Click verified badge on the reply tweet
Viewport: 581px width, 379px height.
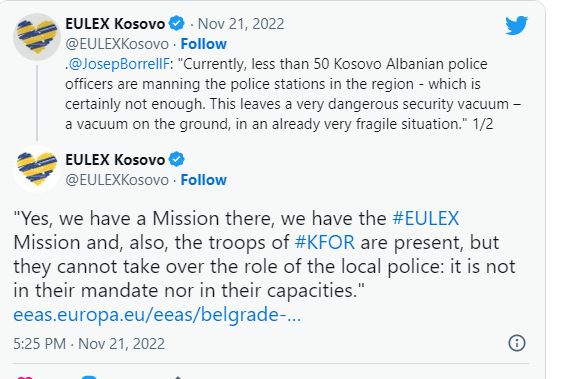point(177,159)
